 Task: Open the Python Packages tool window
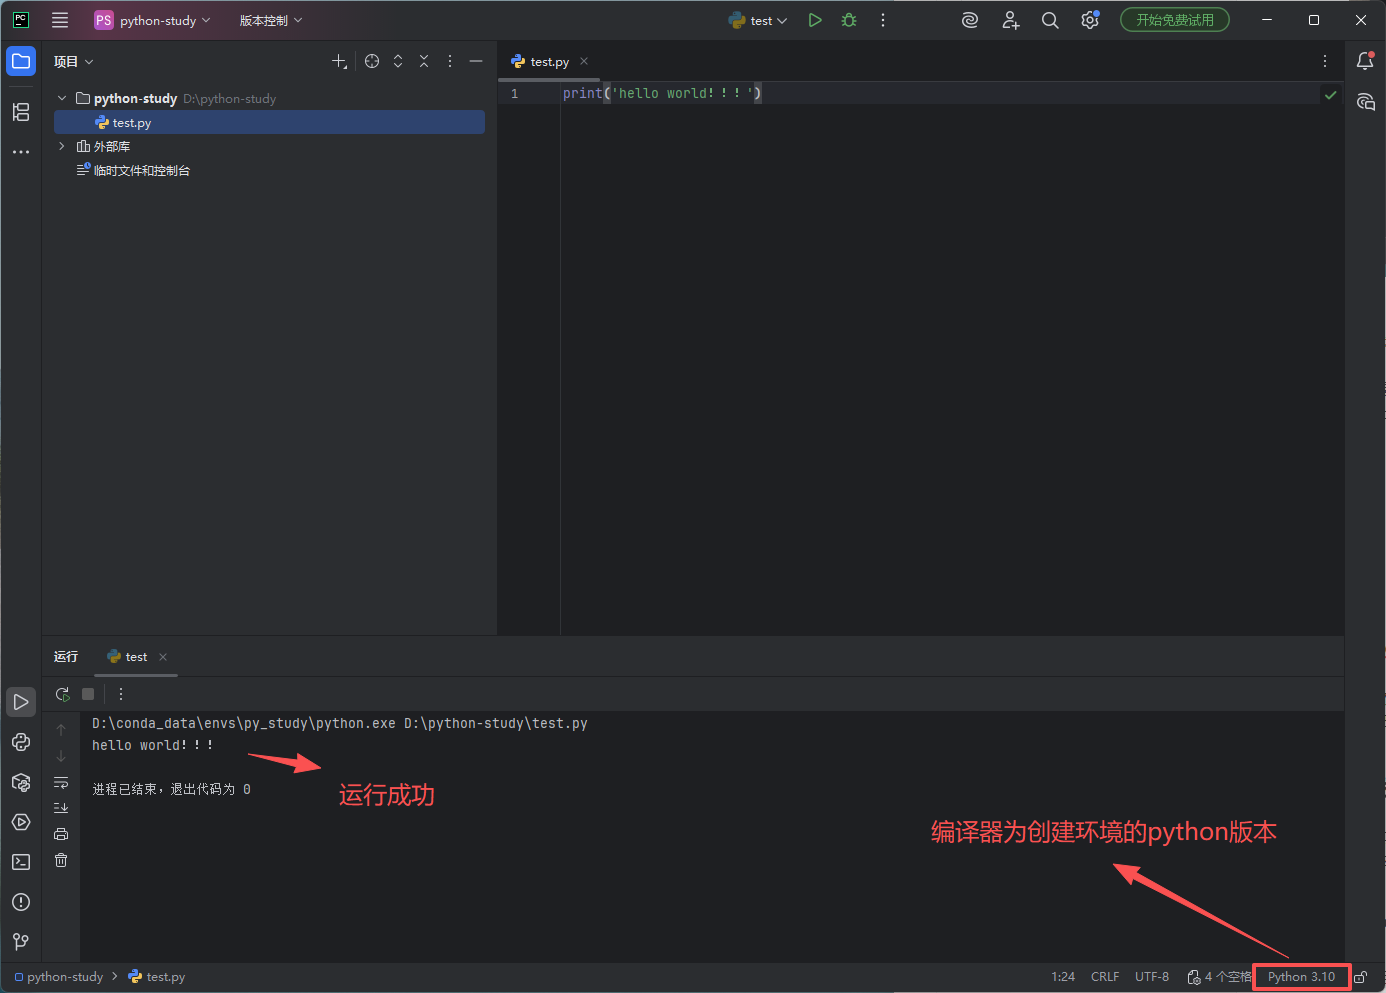21,782
